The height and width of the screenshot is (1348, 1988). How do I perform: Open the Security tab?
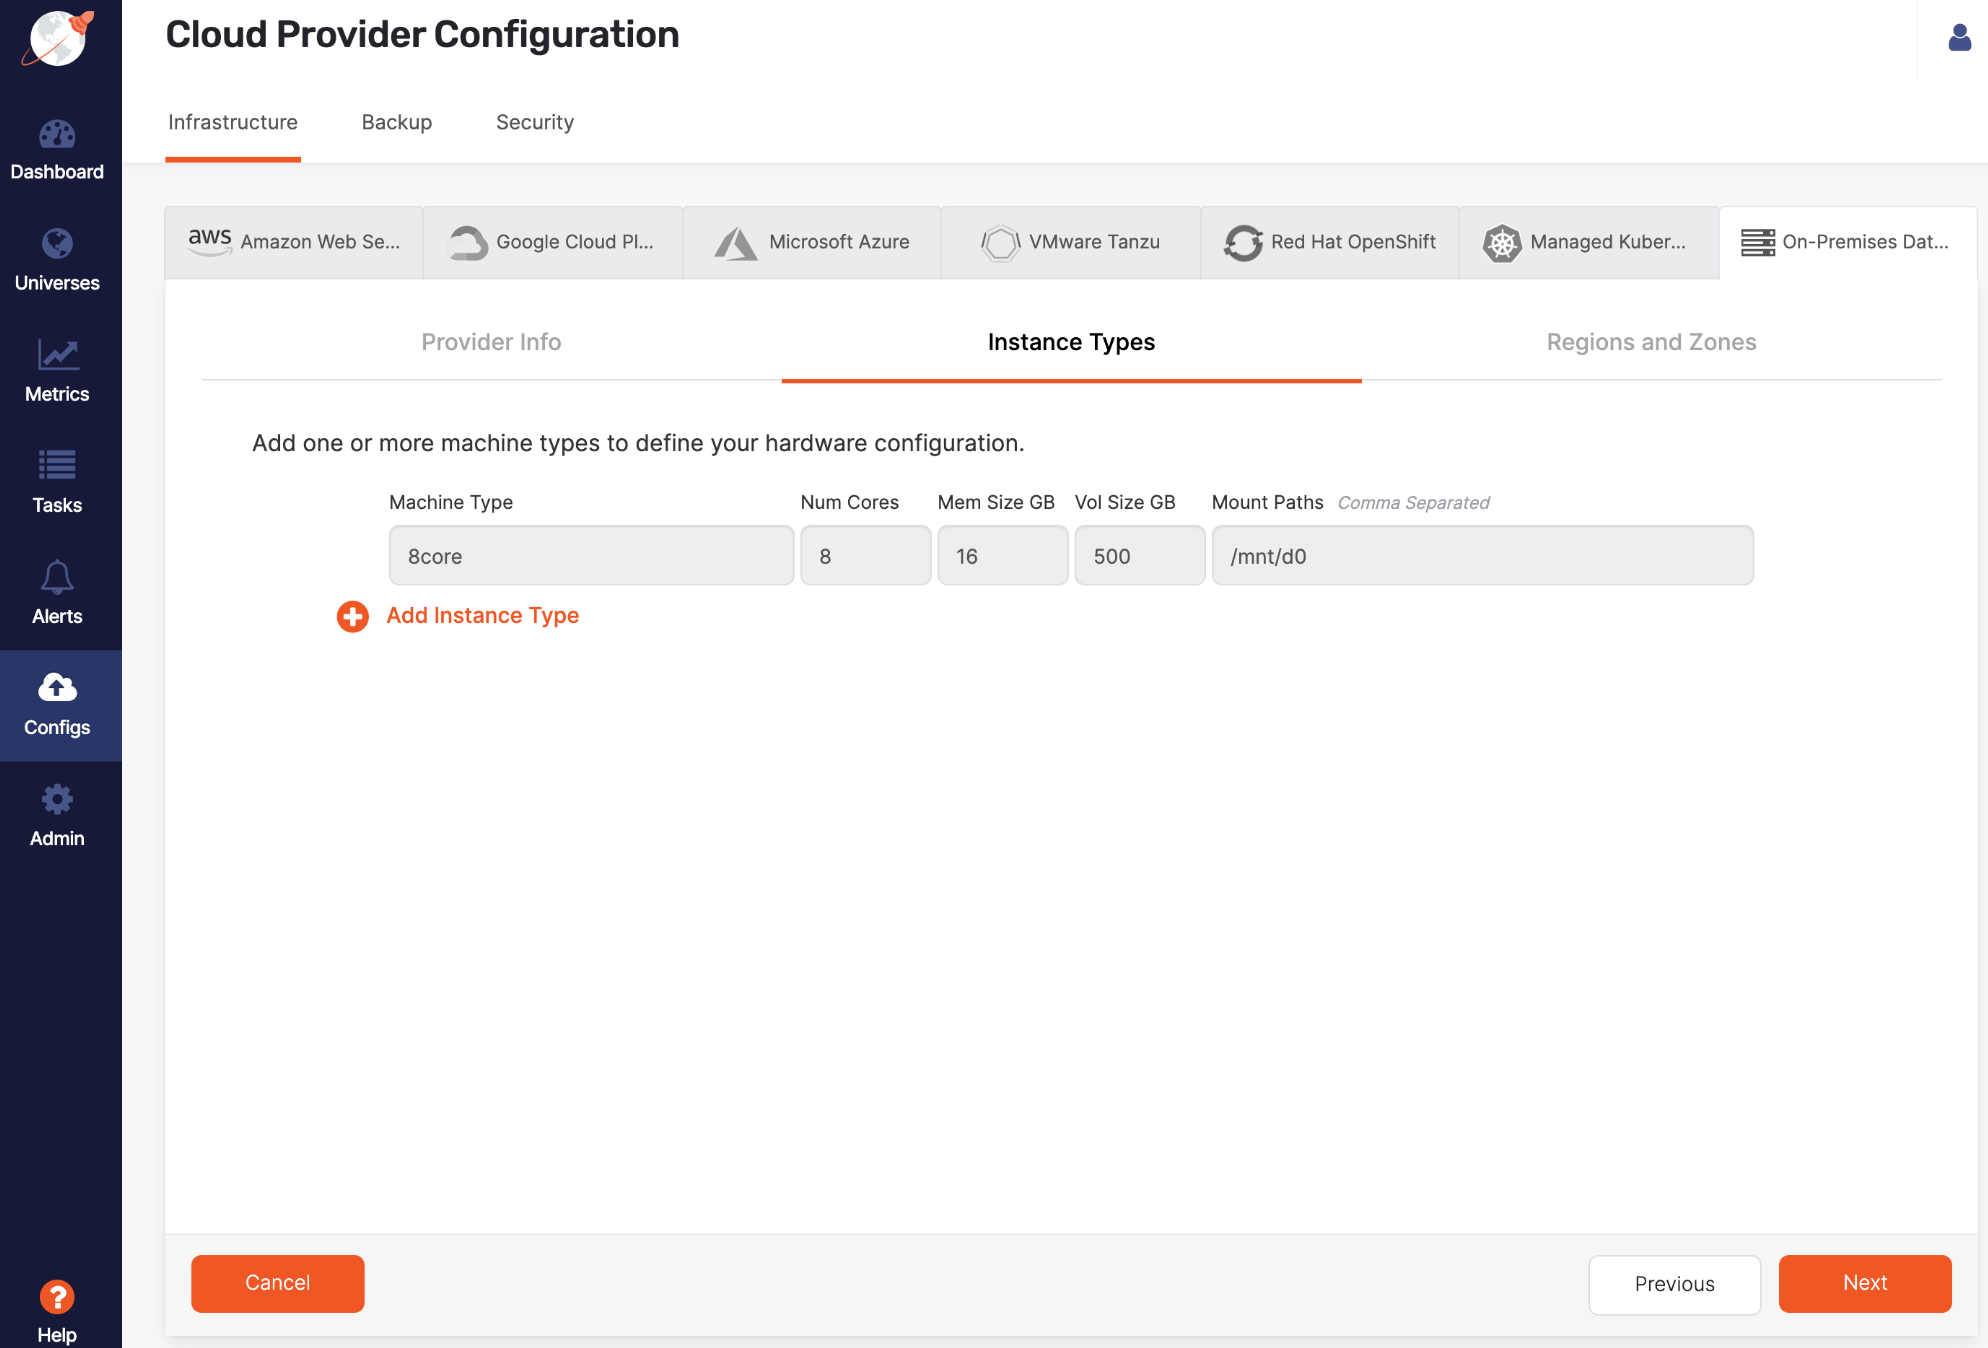point(535,122)
